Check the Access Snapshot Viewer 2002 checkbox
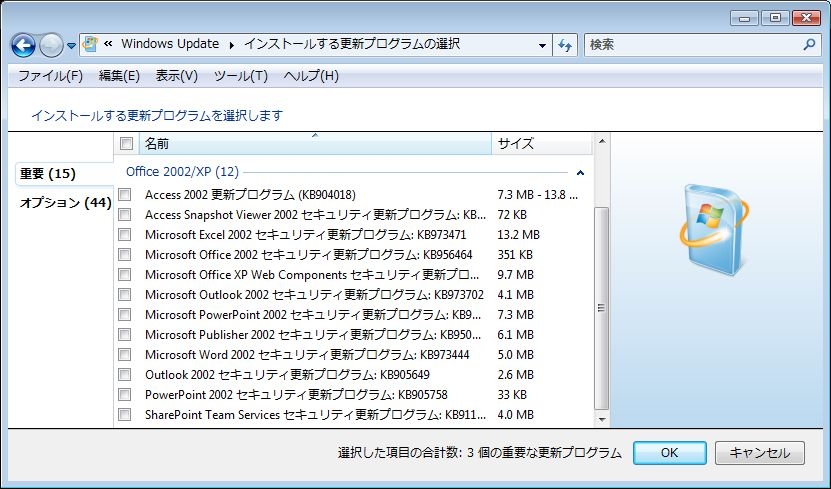This screenshot has width=831, height=489. 125,215
